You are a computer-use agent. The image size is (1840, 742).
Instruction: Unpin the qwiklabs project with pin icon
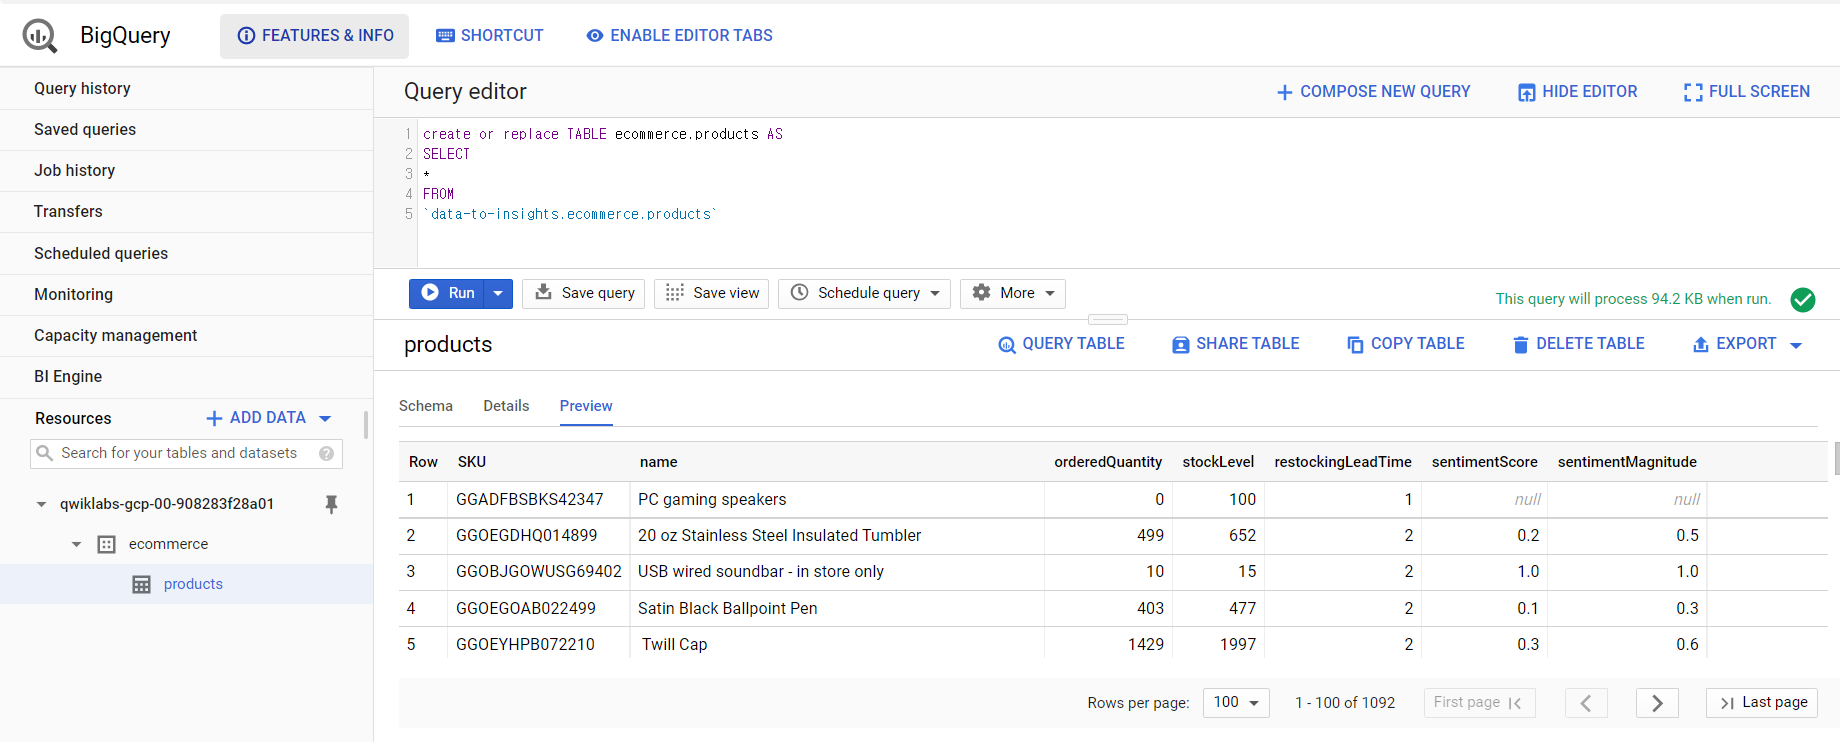pos(331,504)
